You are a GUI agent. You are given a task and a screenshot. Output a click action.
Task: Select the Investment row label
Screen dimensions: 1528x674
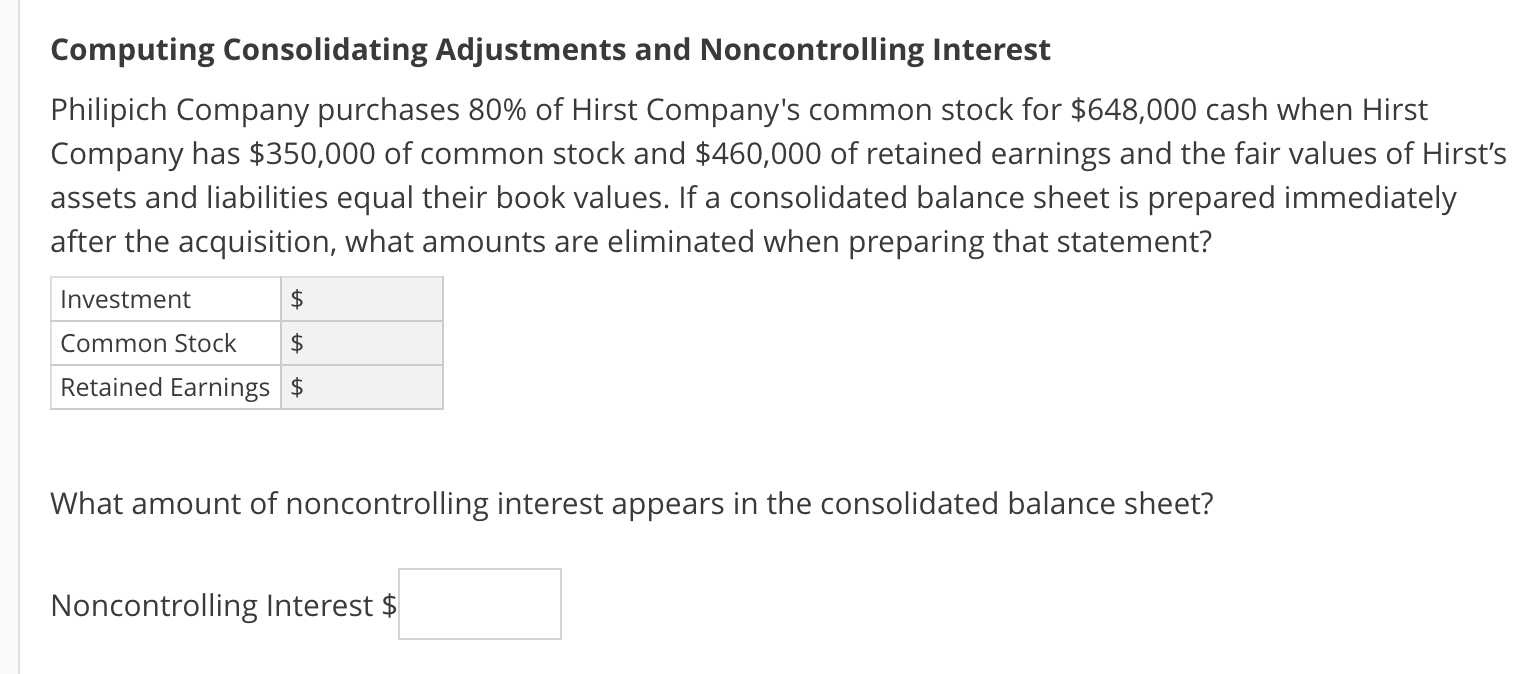tap(124, 298)
